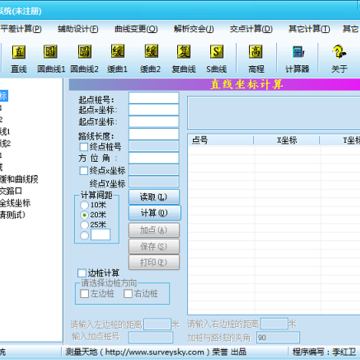The image size is (360, 360).
Task: Open the 平差计算(P) menu
Action: click(21, 29)
